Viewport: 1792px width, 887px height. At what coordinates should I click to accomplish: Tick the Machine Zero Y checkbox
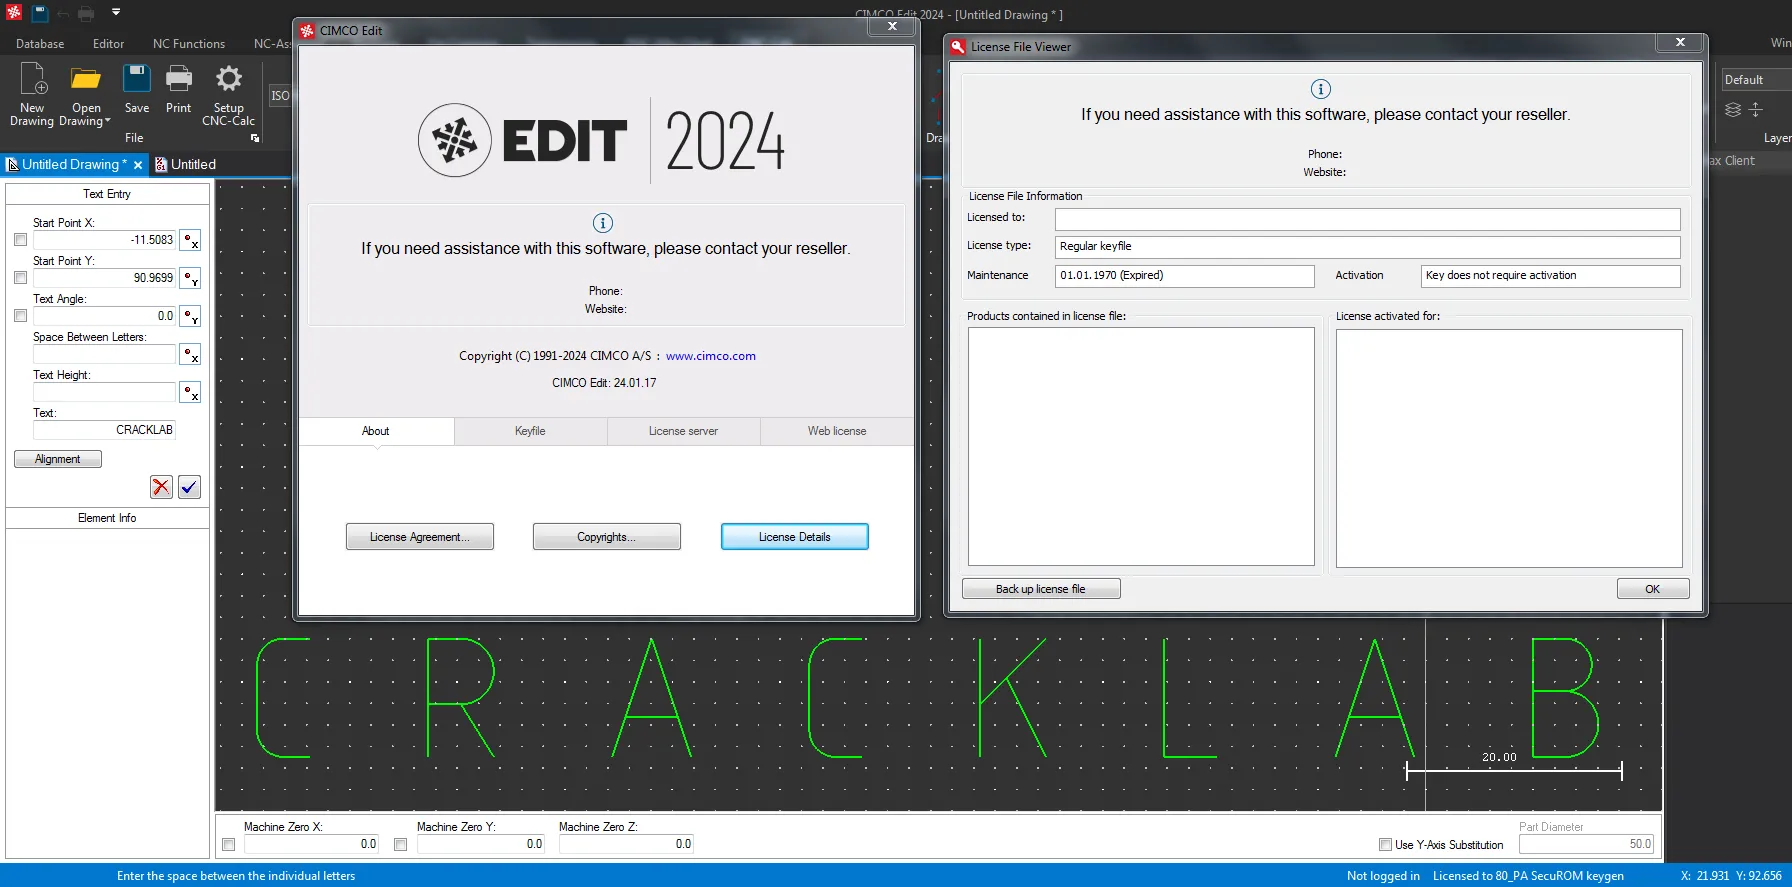click(400, 845)
